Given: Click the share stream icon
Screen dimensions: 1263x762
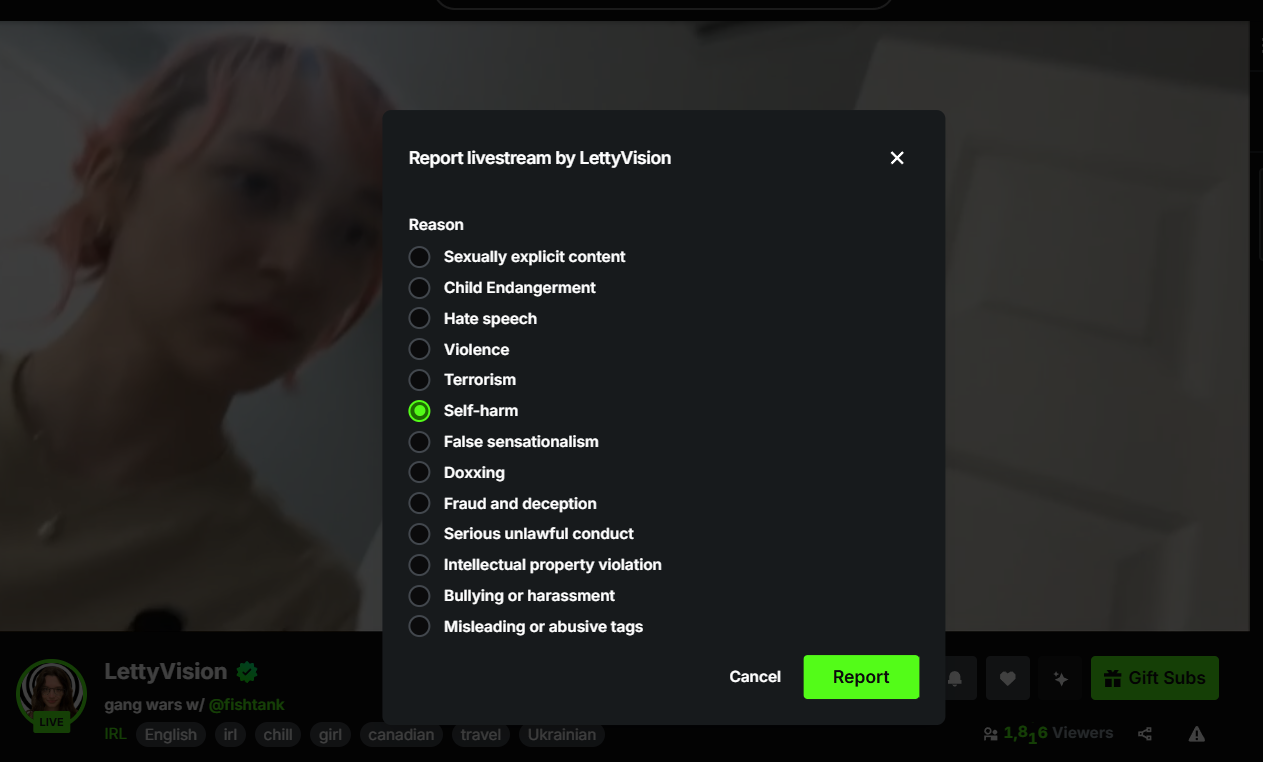Looking at the screenshot, I should click(x=1145, y=734).
